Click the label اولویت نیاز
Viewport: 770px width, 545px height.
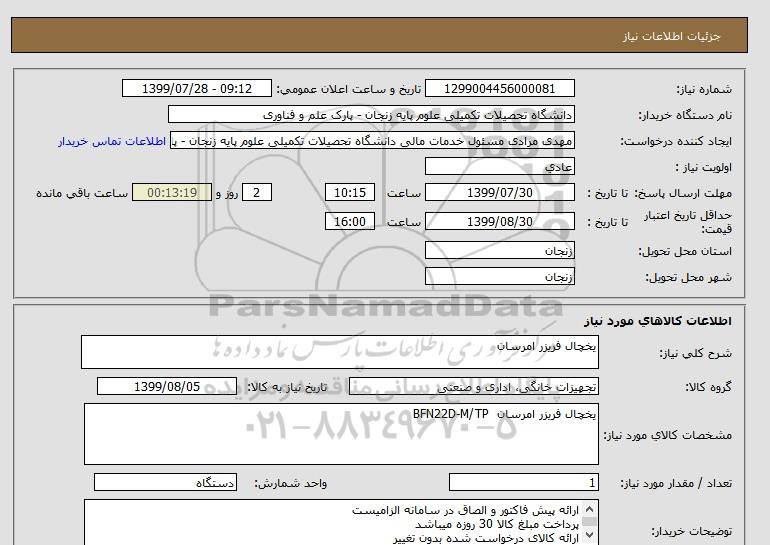(x=703, y=167)
